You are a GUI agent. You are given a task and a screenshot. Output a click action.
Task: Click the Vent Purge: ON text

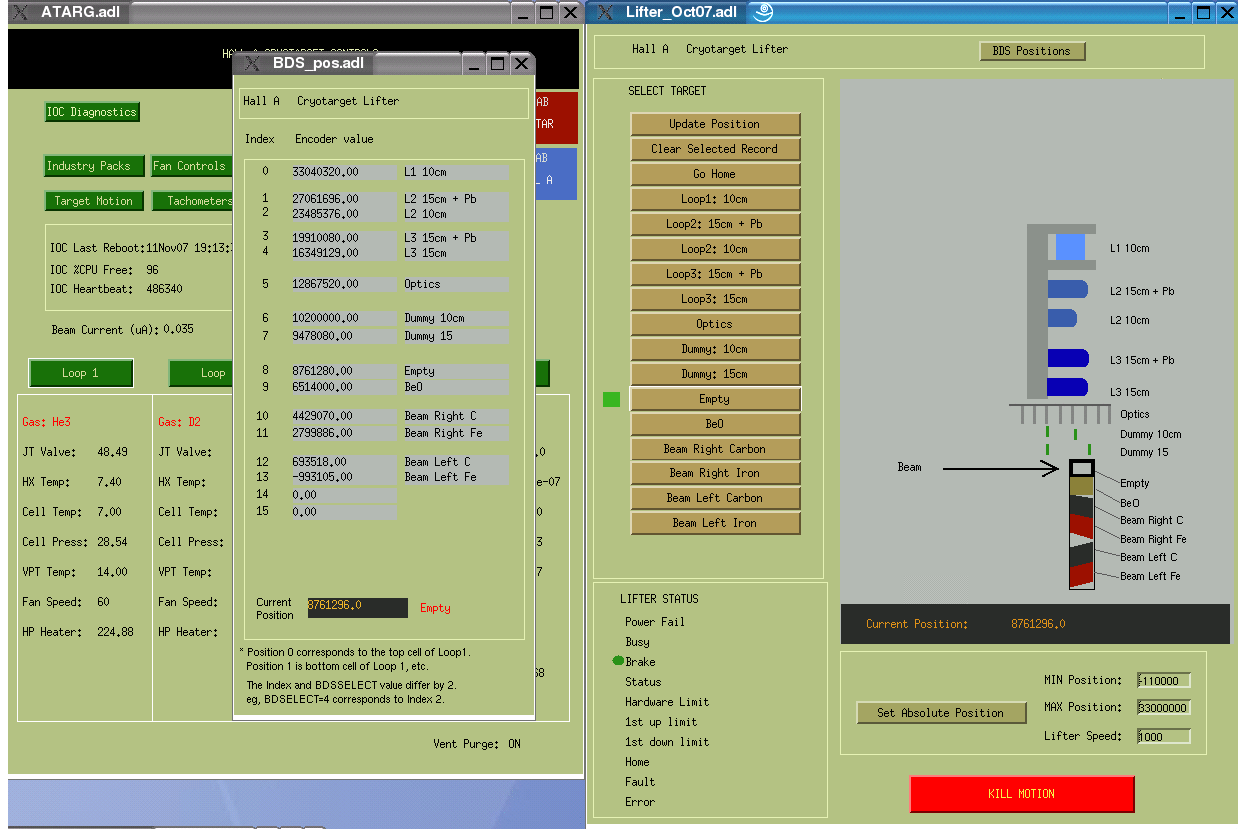477,744
